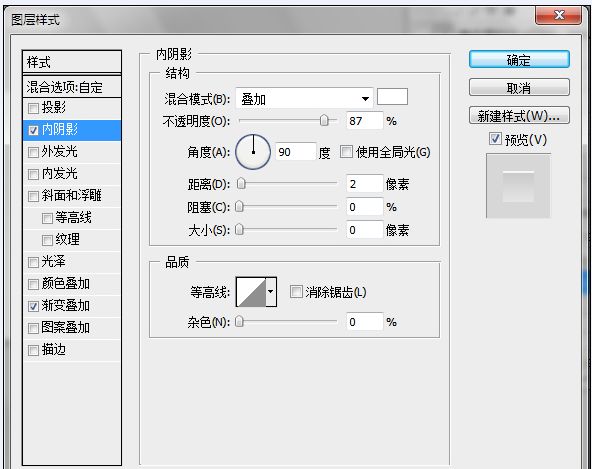Click the 取消 button
The height and width of the screenshot is (469, 592).
519,88
